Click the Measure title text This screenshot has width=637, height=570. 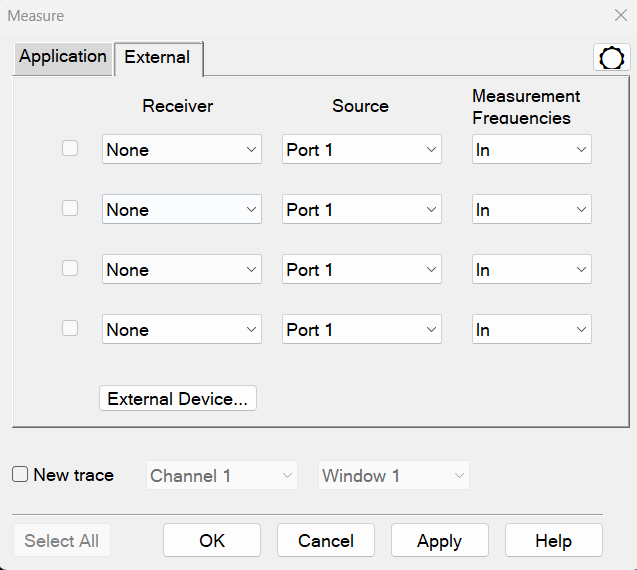(36, 16)
